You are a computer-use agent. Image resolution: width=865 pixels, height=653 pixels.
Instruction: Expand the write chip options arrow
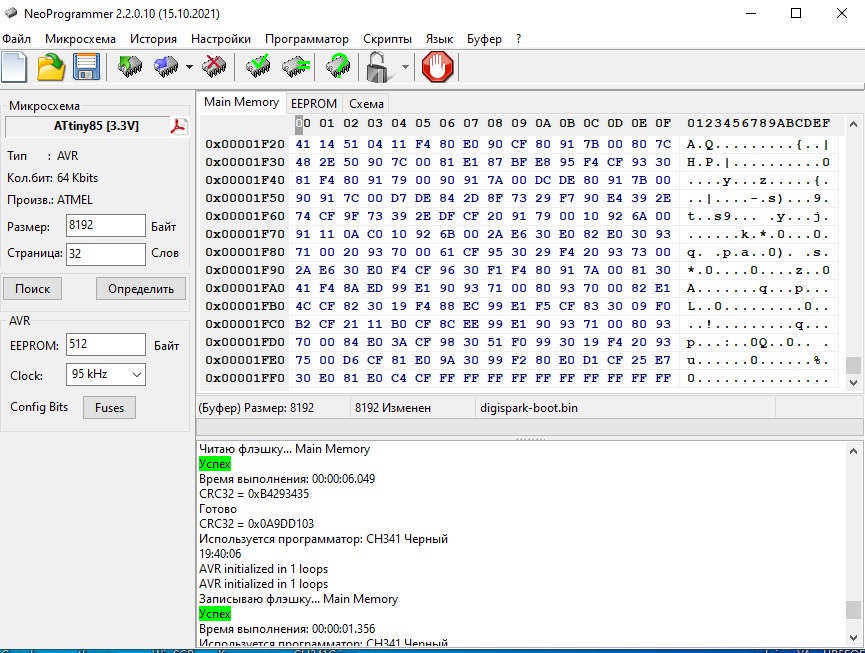(189, 68)
